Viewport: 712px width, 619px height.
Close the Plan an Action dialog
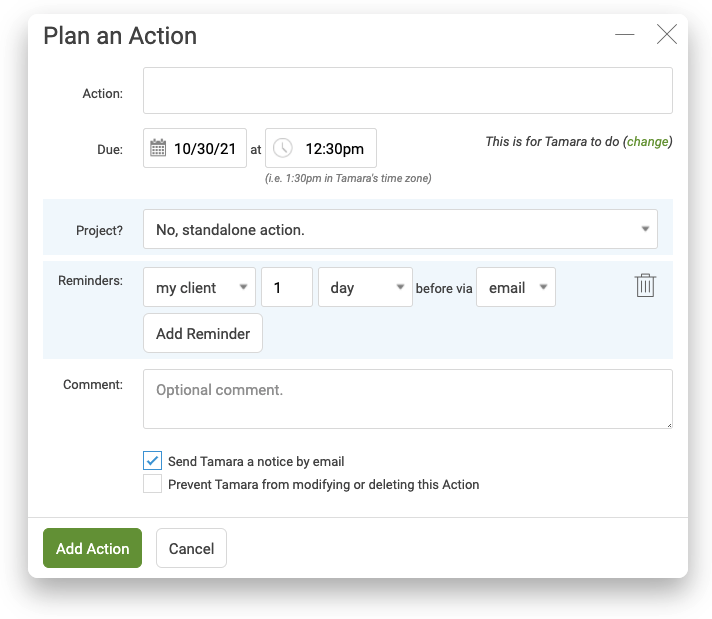pyautogui.click(x=667, y=34)
